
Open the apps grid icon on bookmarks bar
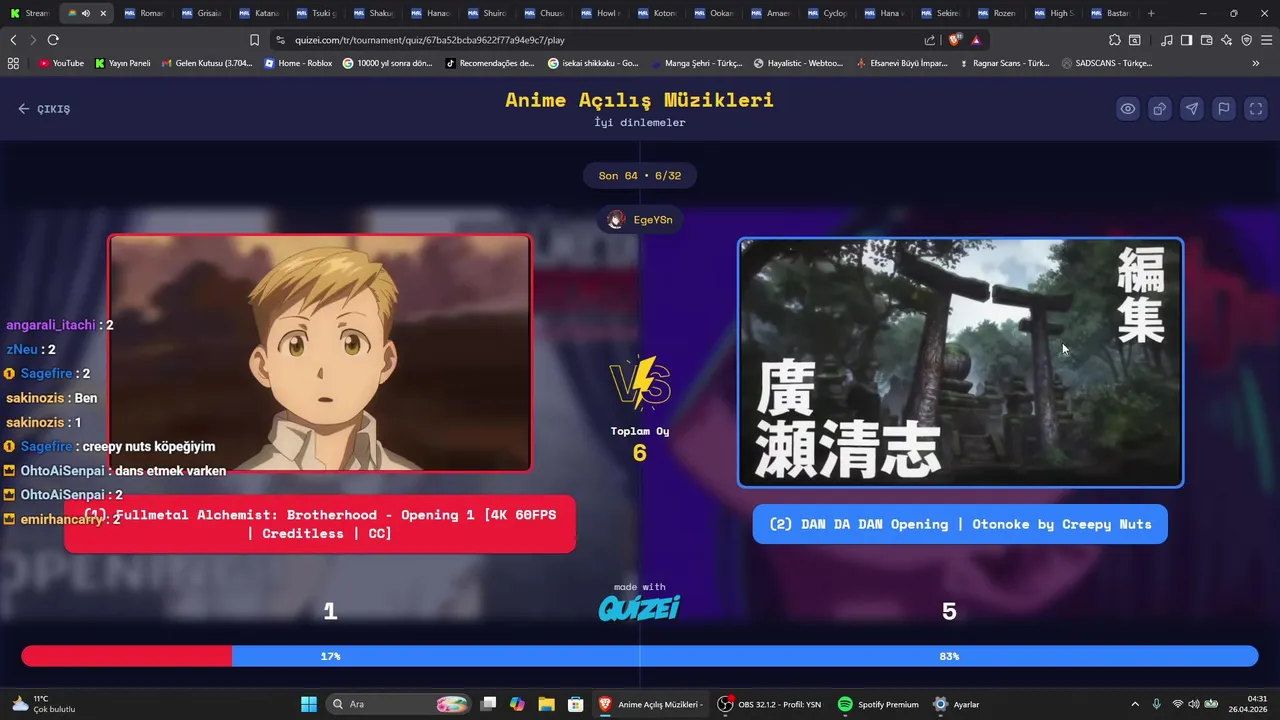[x=13, y=63]
